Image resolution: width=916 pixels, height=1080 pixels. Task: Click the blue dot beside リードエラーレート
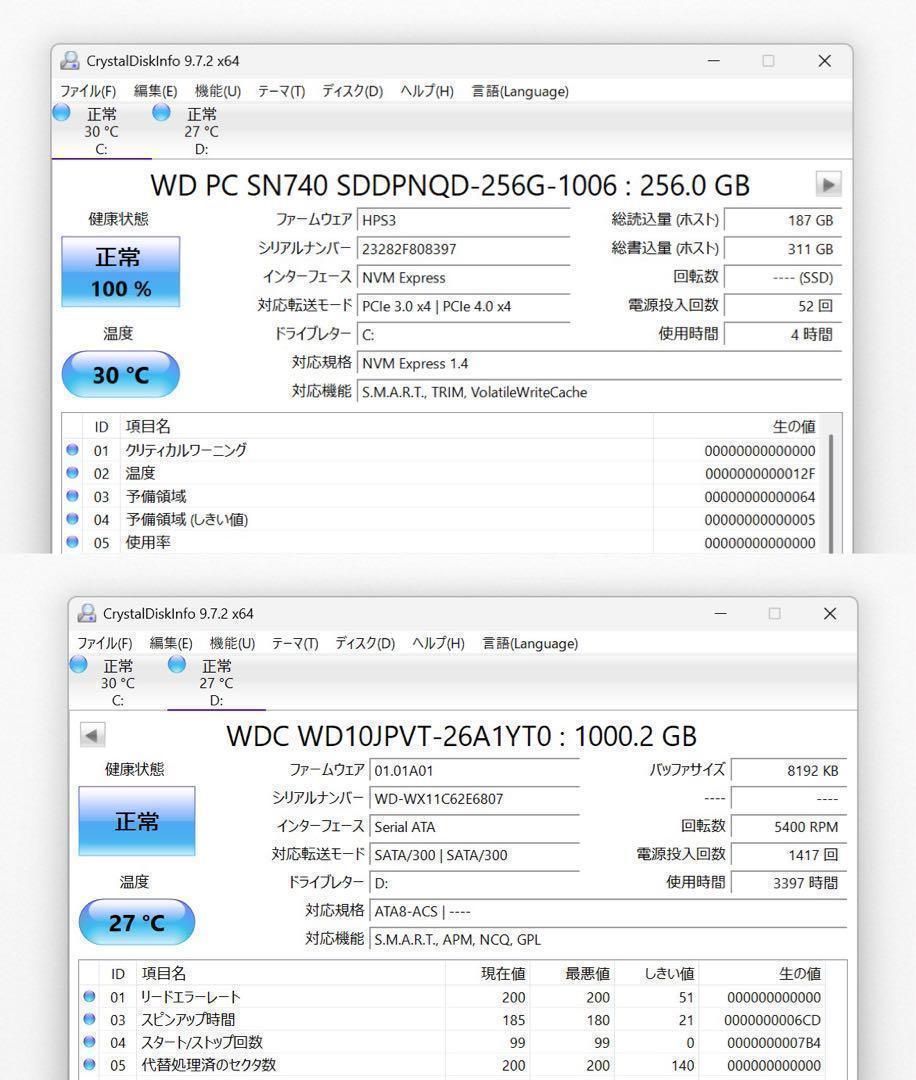click(x=87, y=996)
